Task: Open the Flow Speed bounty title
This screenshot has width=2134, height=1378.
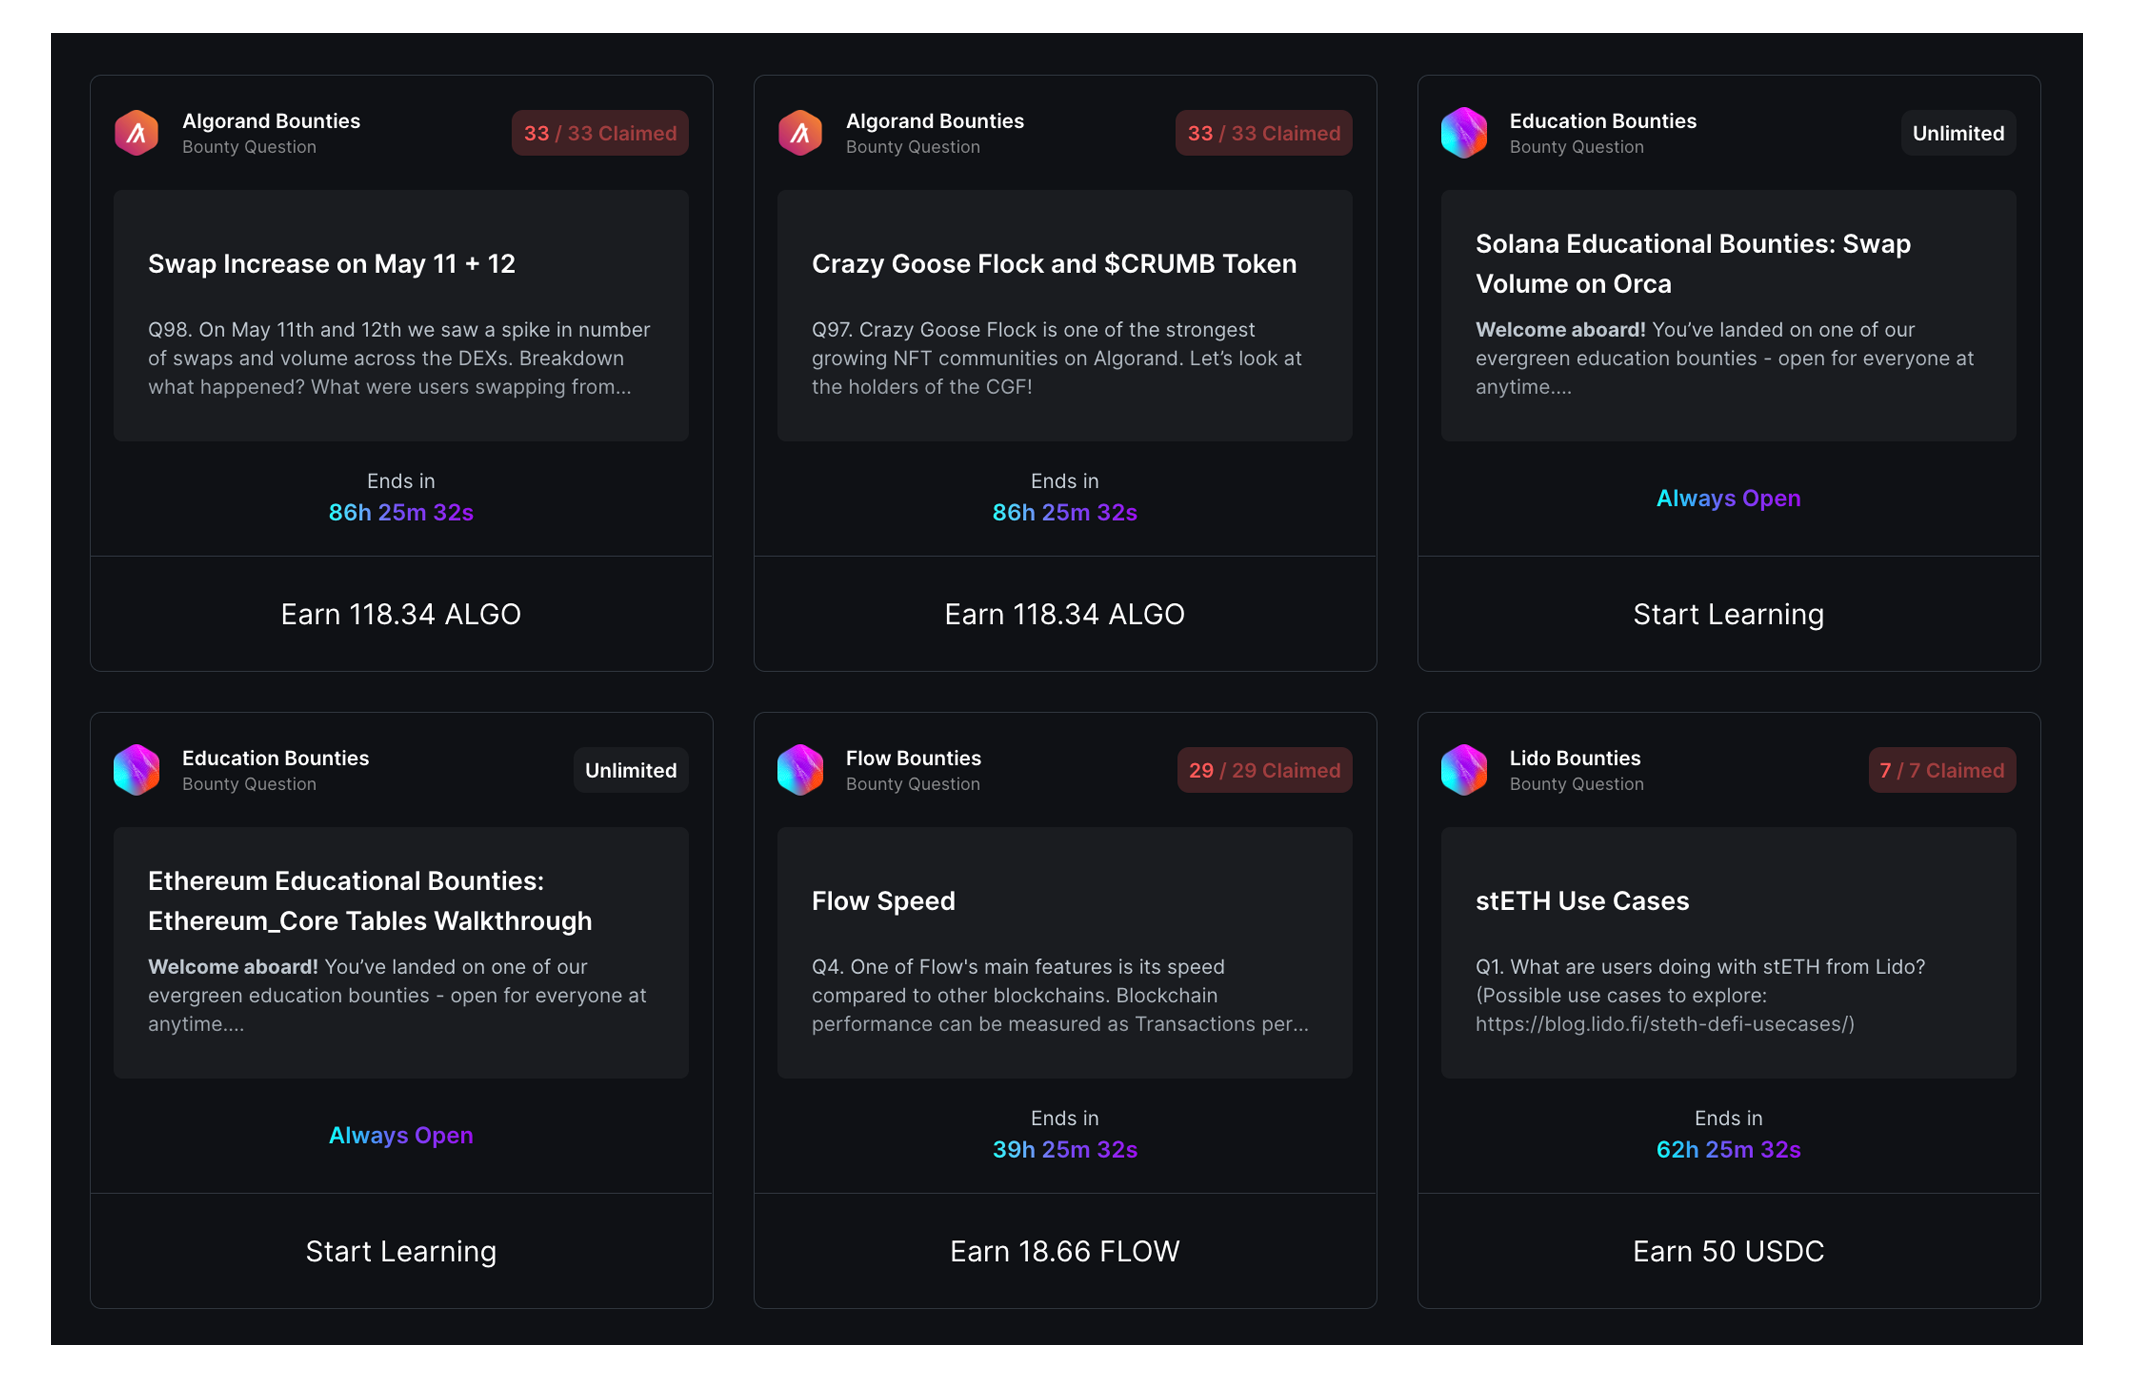Action: 883,901
